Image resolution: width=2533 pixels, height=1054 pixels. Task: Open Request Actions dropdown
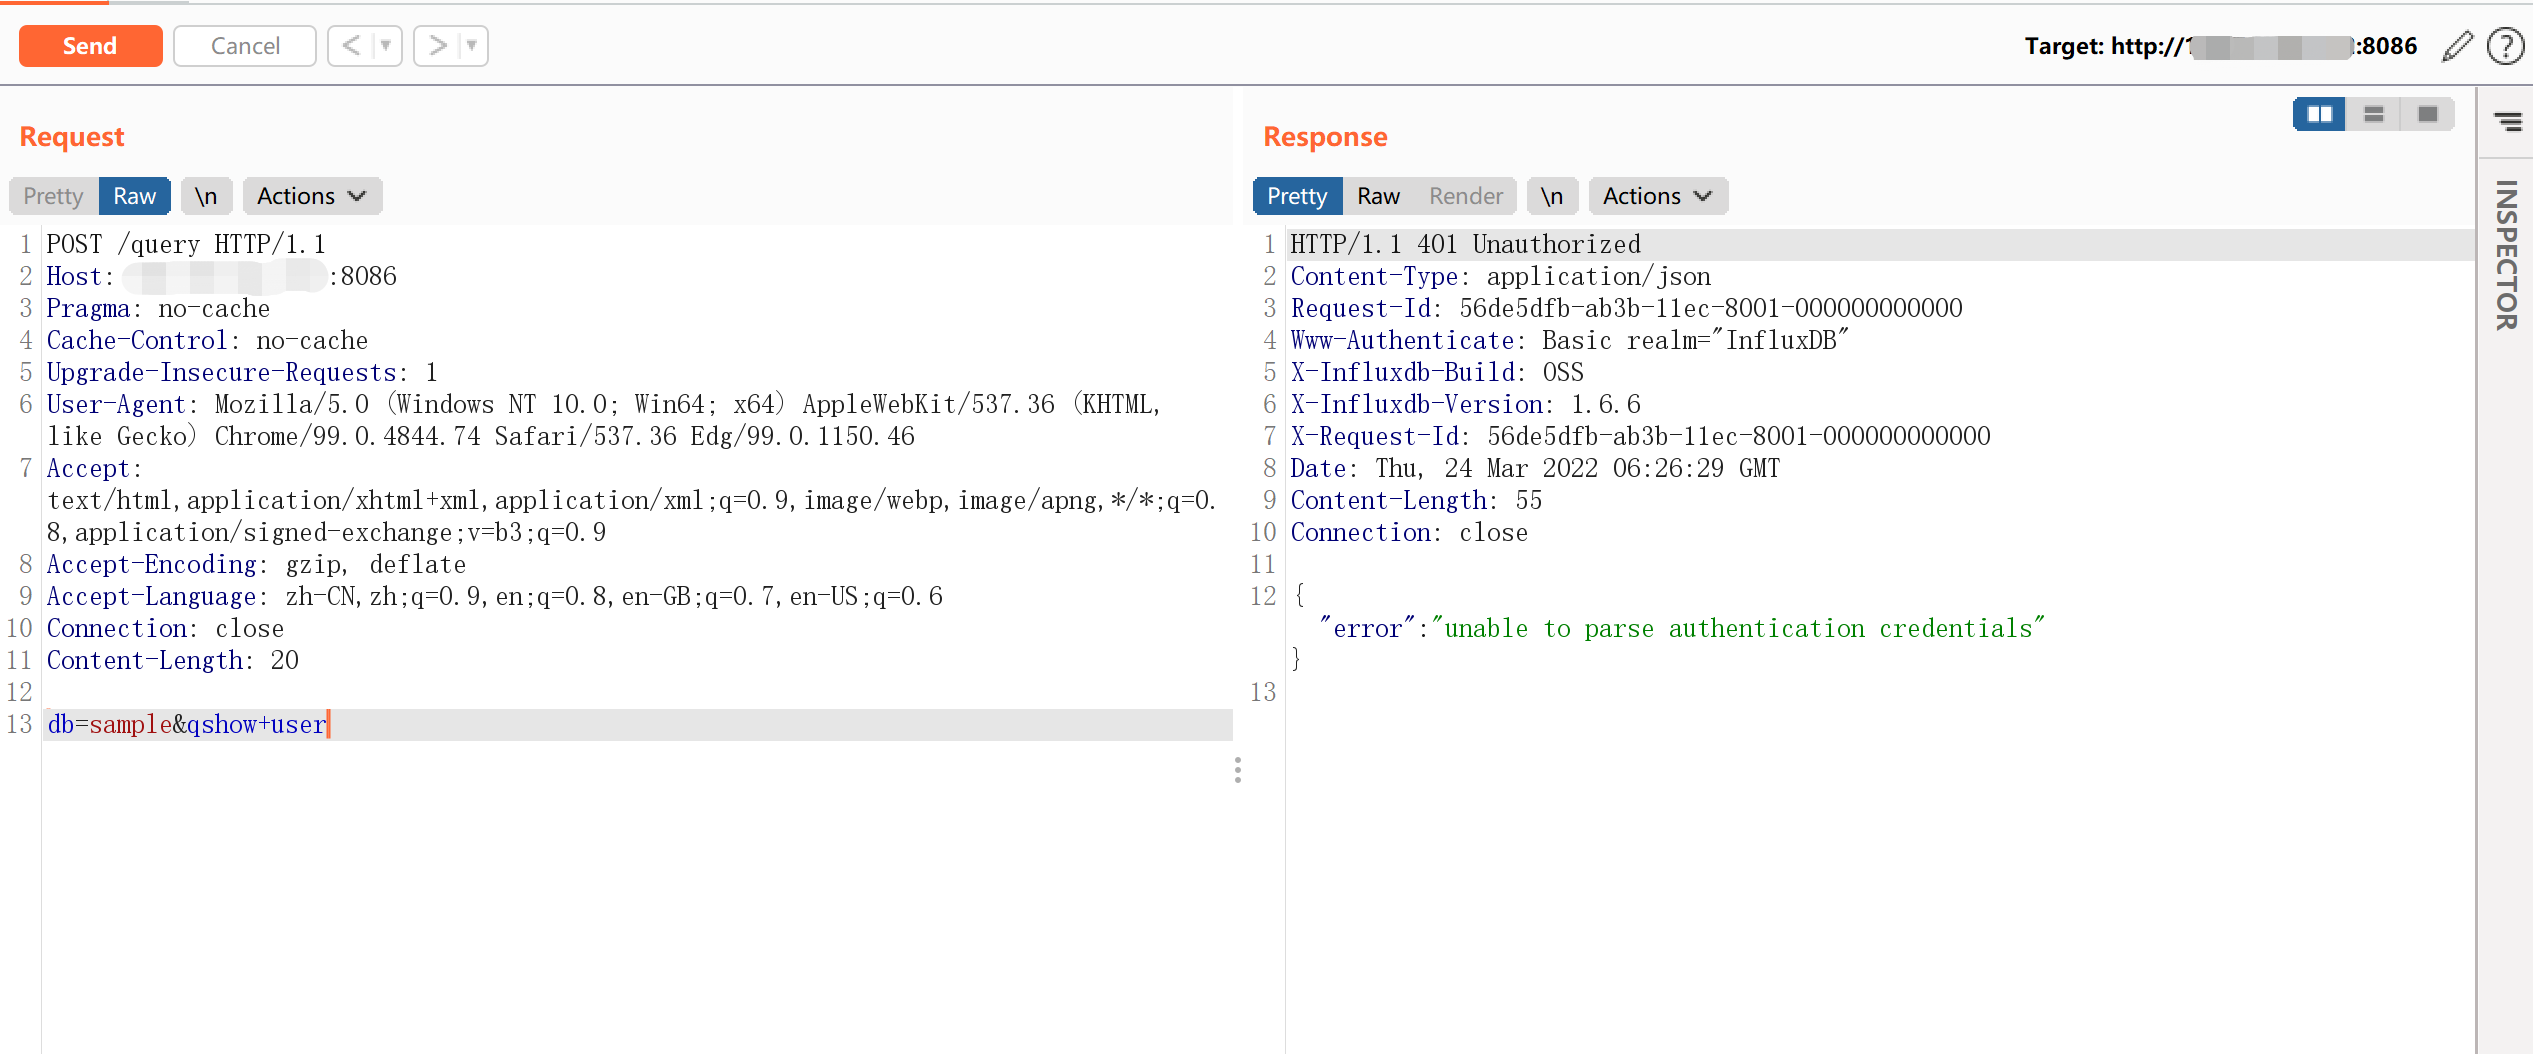(x=312, y=196)
